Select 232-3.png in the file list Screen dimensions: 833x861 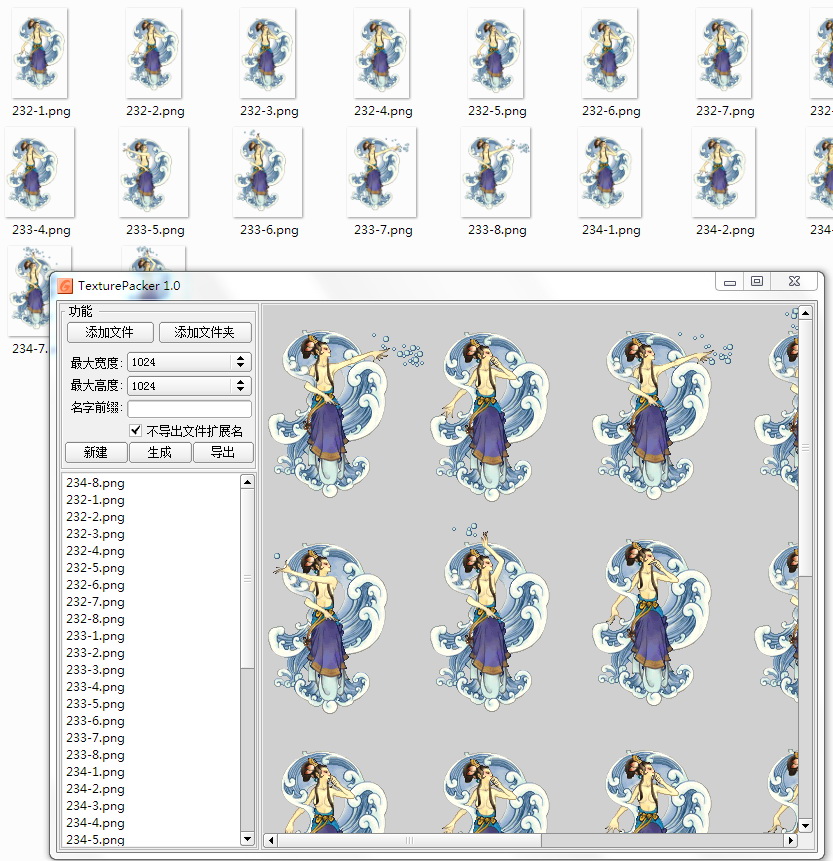[96, 534]
